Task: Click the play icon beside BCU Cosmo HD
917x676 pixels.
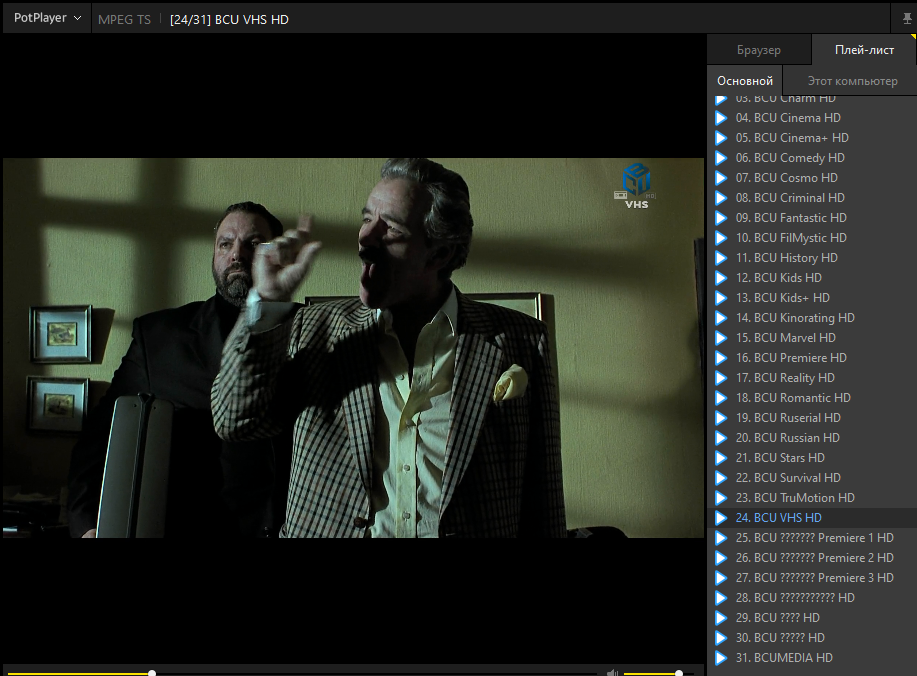Action: tap(721, 178)
